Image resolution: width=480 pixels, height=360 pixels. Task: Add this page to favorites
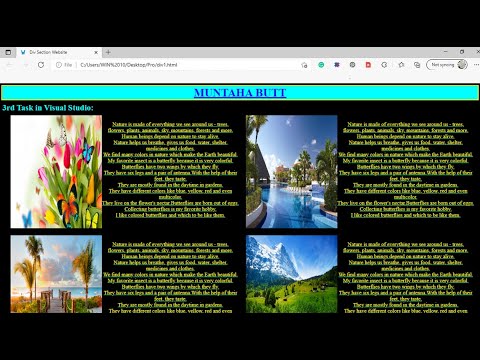[304, 65]
